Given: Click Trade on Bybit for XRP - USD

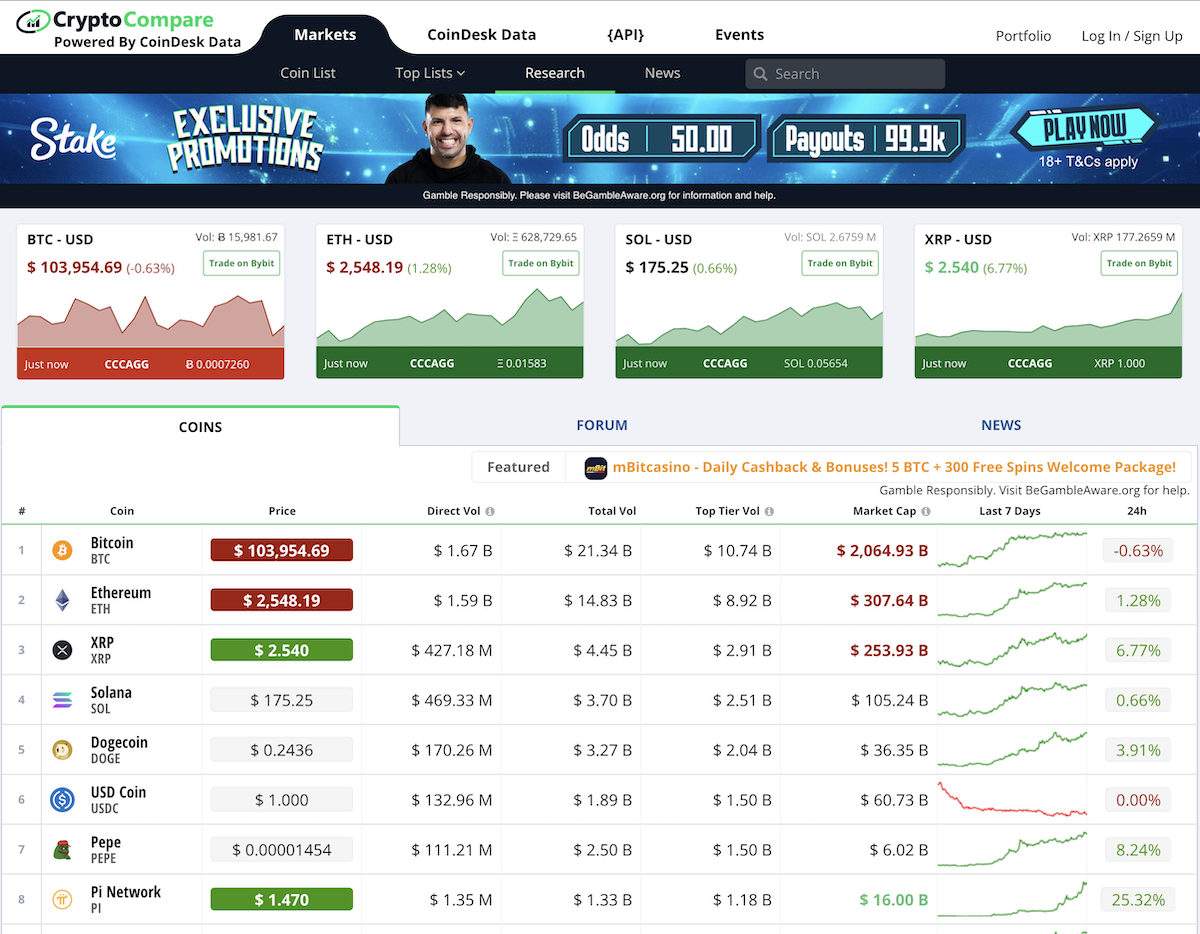Looking at the screenshot, I should click(x=1140, y=263).
